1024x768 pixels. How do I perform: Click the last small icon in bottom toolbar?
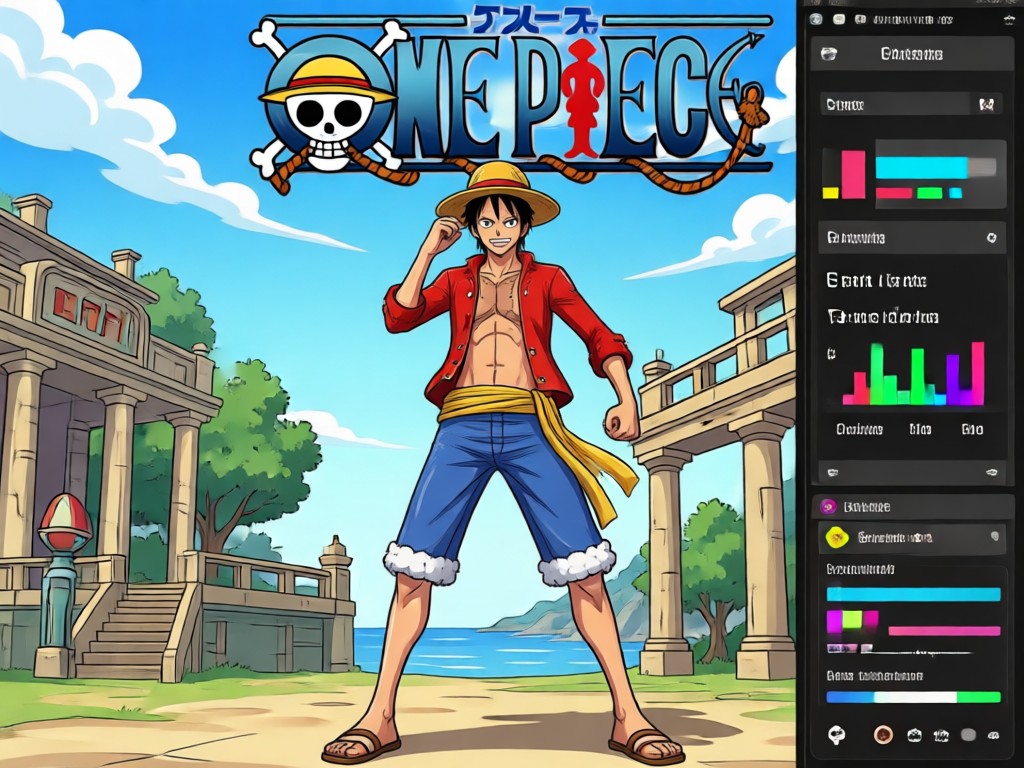pyautogui.click(x=993, y=736)
